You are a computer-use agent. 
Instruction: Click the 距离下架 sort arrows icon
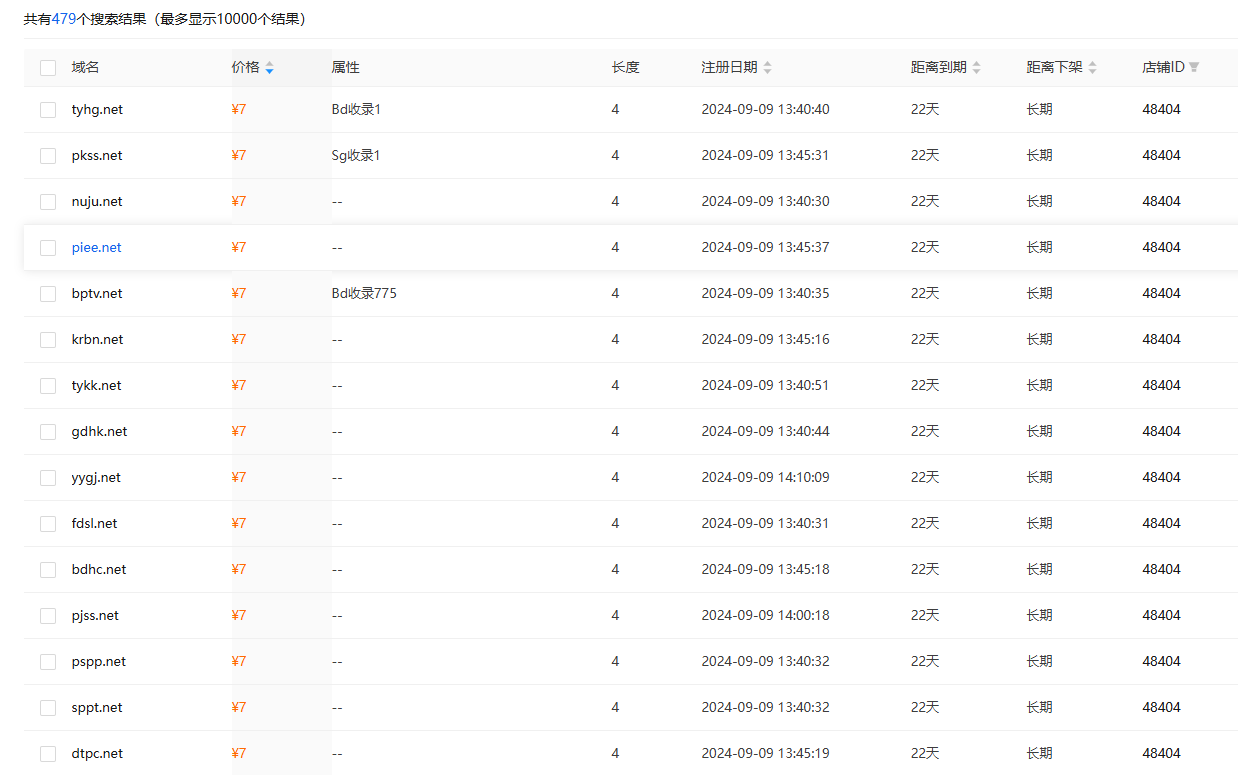[x=1092, y=68]
